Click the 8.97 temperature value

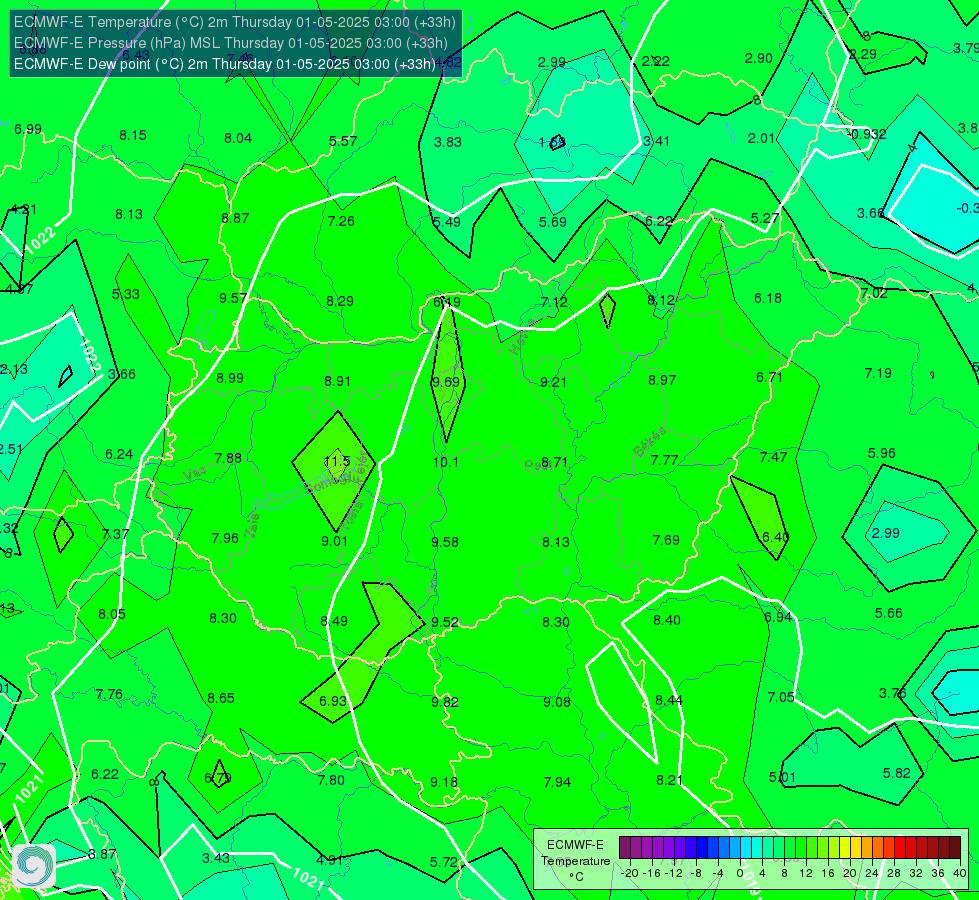[662, 380]
